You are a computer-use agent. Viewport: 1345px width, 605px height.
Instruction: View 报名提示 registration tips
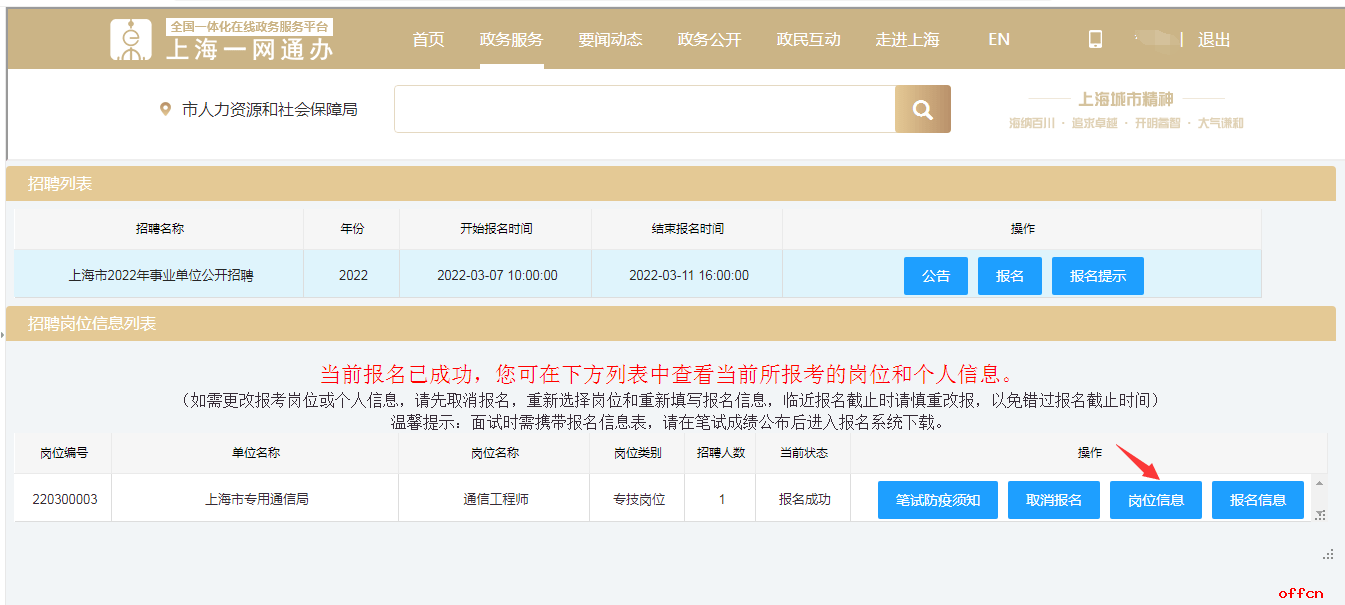pyautogui.click(x=1098, y=276)
